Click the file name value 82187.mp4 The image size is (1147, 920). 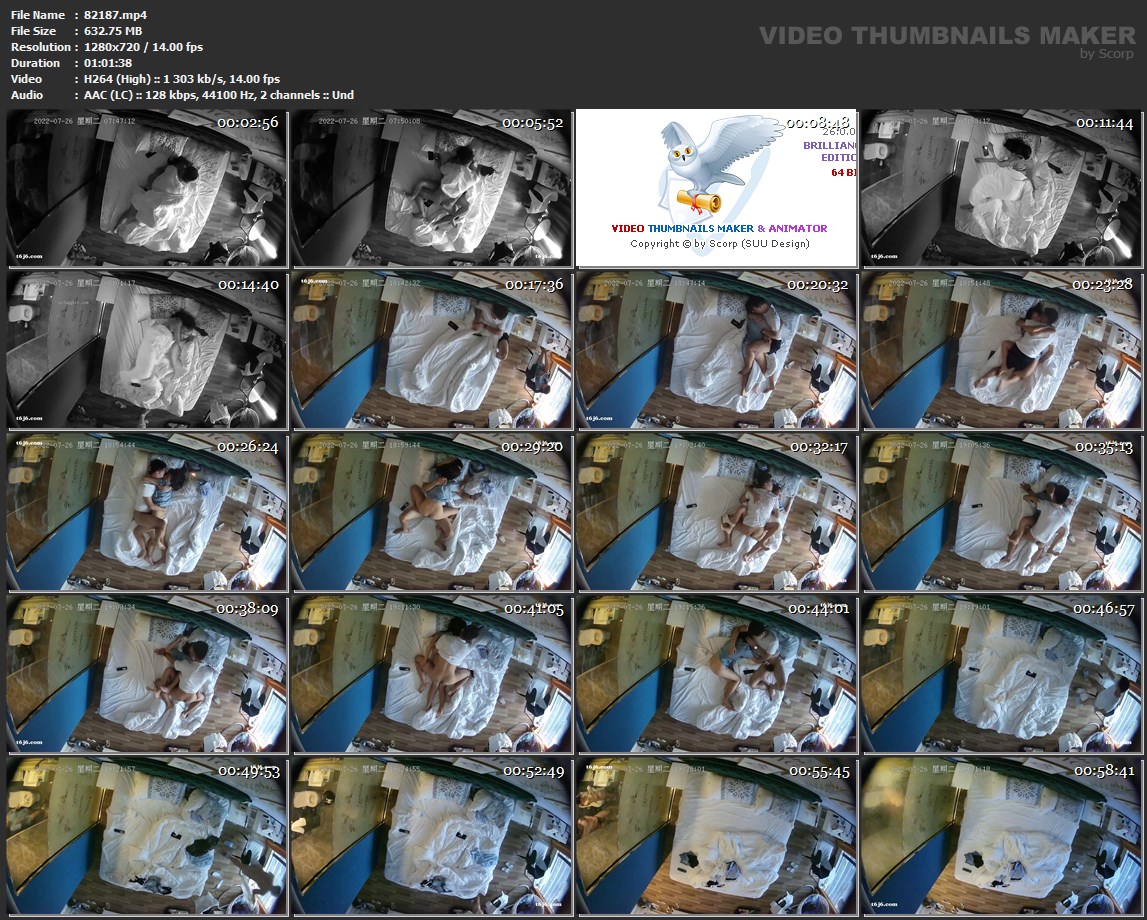[x=116, y=15]
